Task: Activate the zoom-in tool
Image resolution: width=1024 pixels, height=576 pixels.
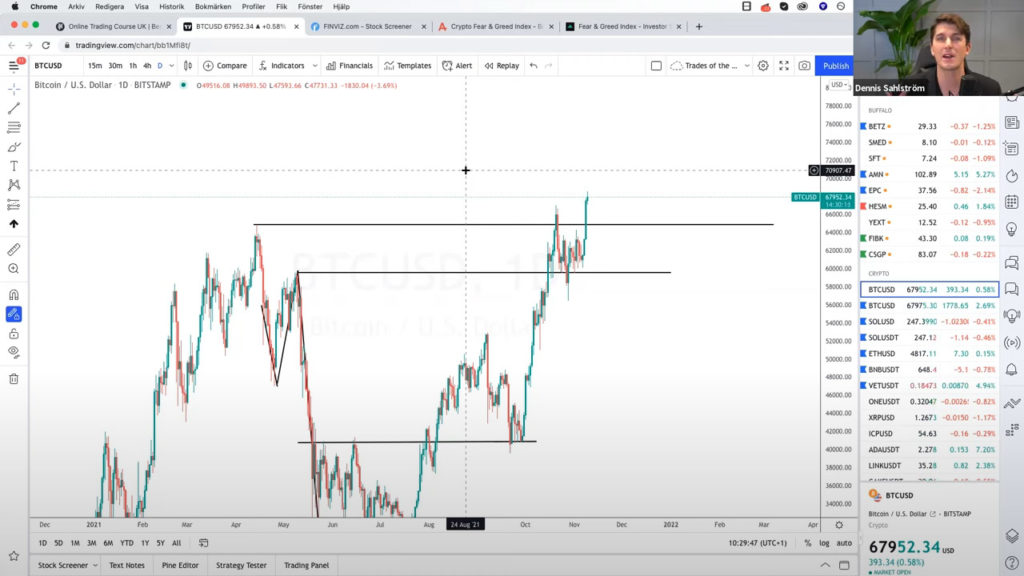Action: (14, 269)
